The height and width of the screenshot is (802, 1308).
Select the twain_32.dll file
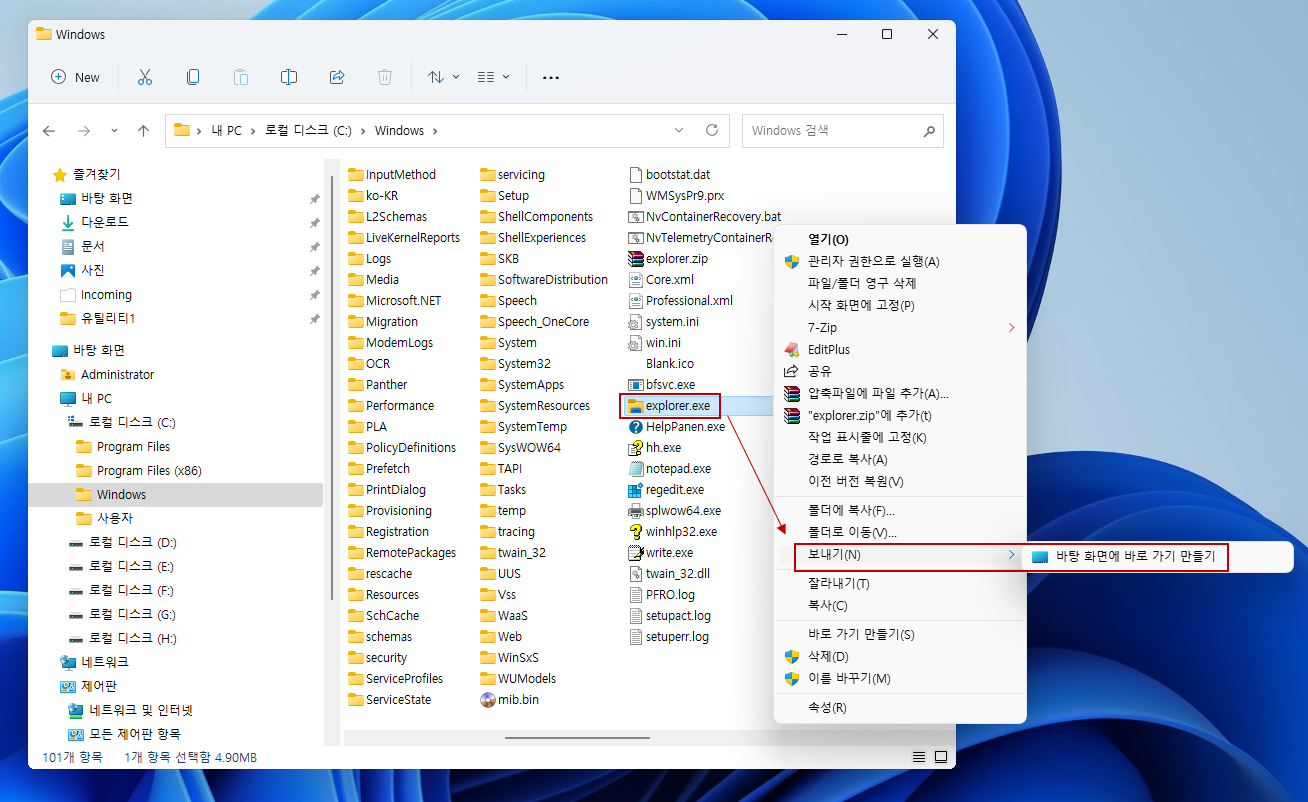coord(669,574)
